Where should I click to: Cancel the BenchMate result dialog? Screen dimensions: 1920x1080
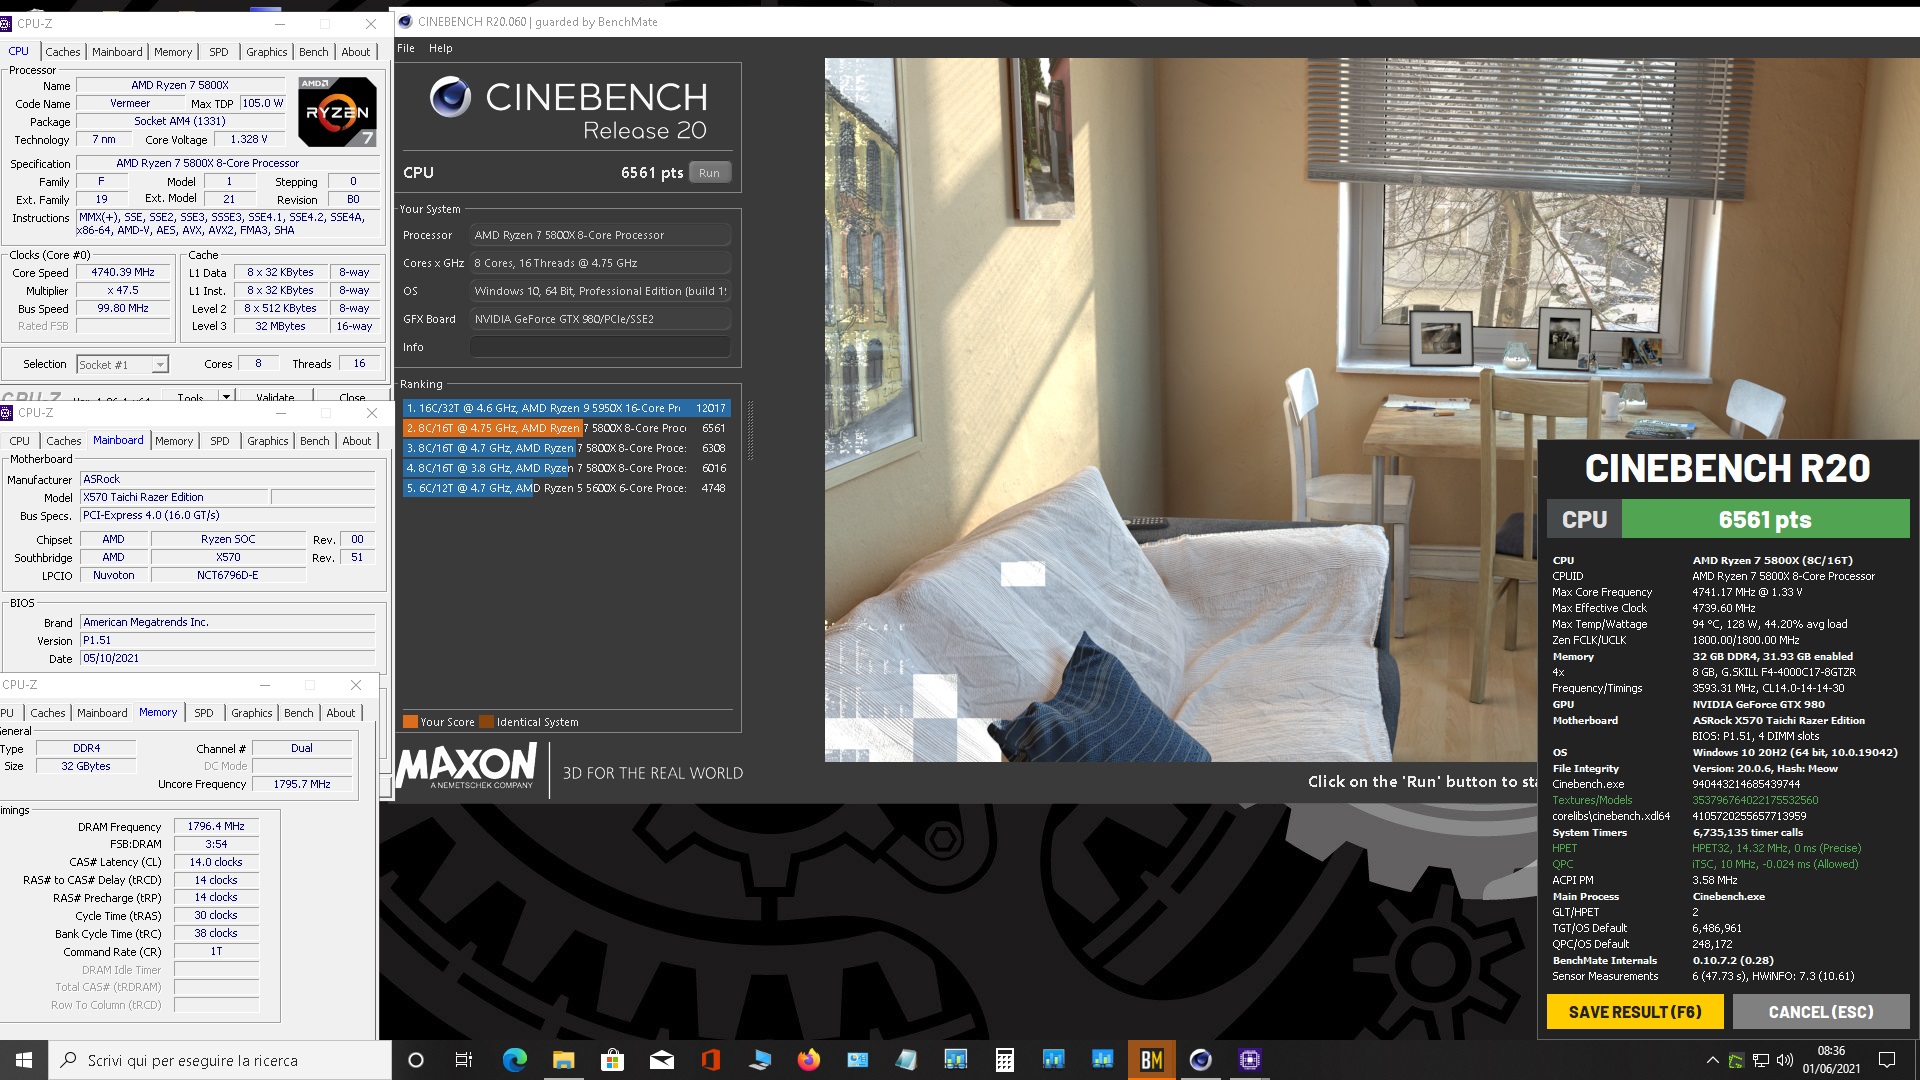[1821, 1012]
